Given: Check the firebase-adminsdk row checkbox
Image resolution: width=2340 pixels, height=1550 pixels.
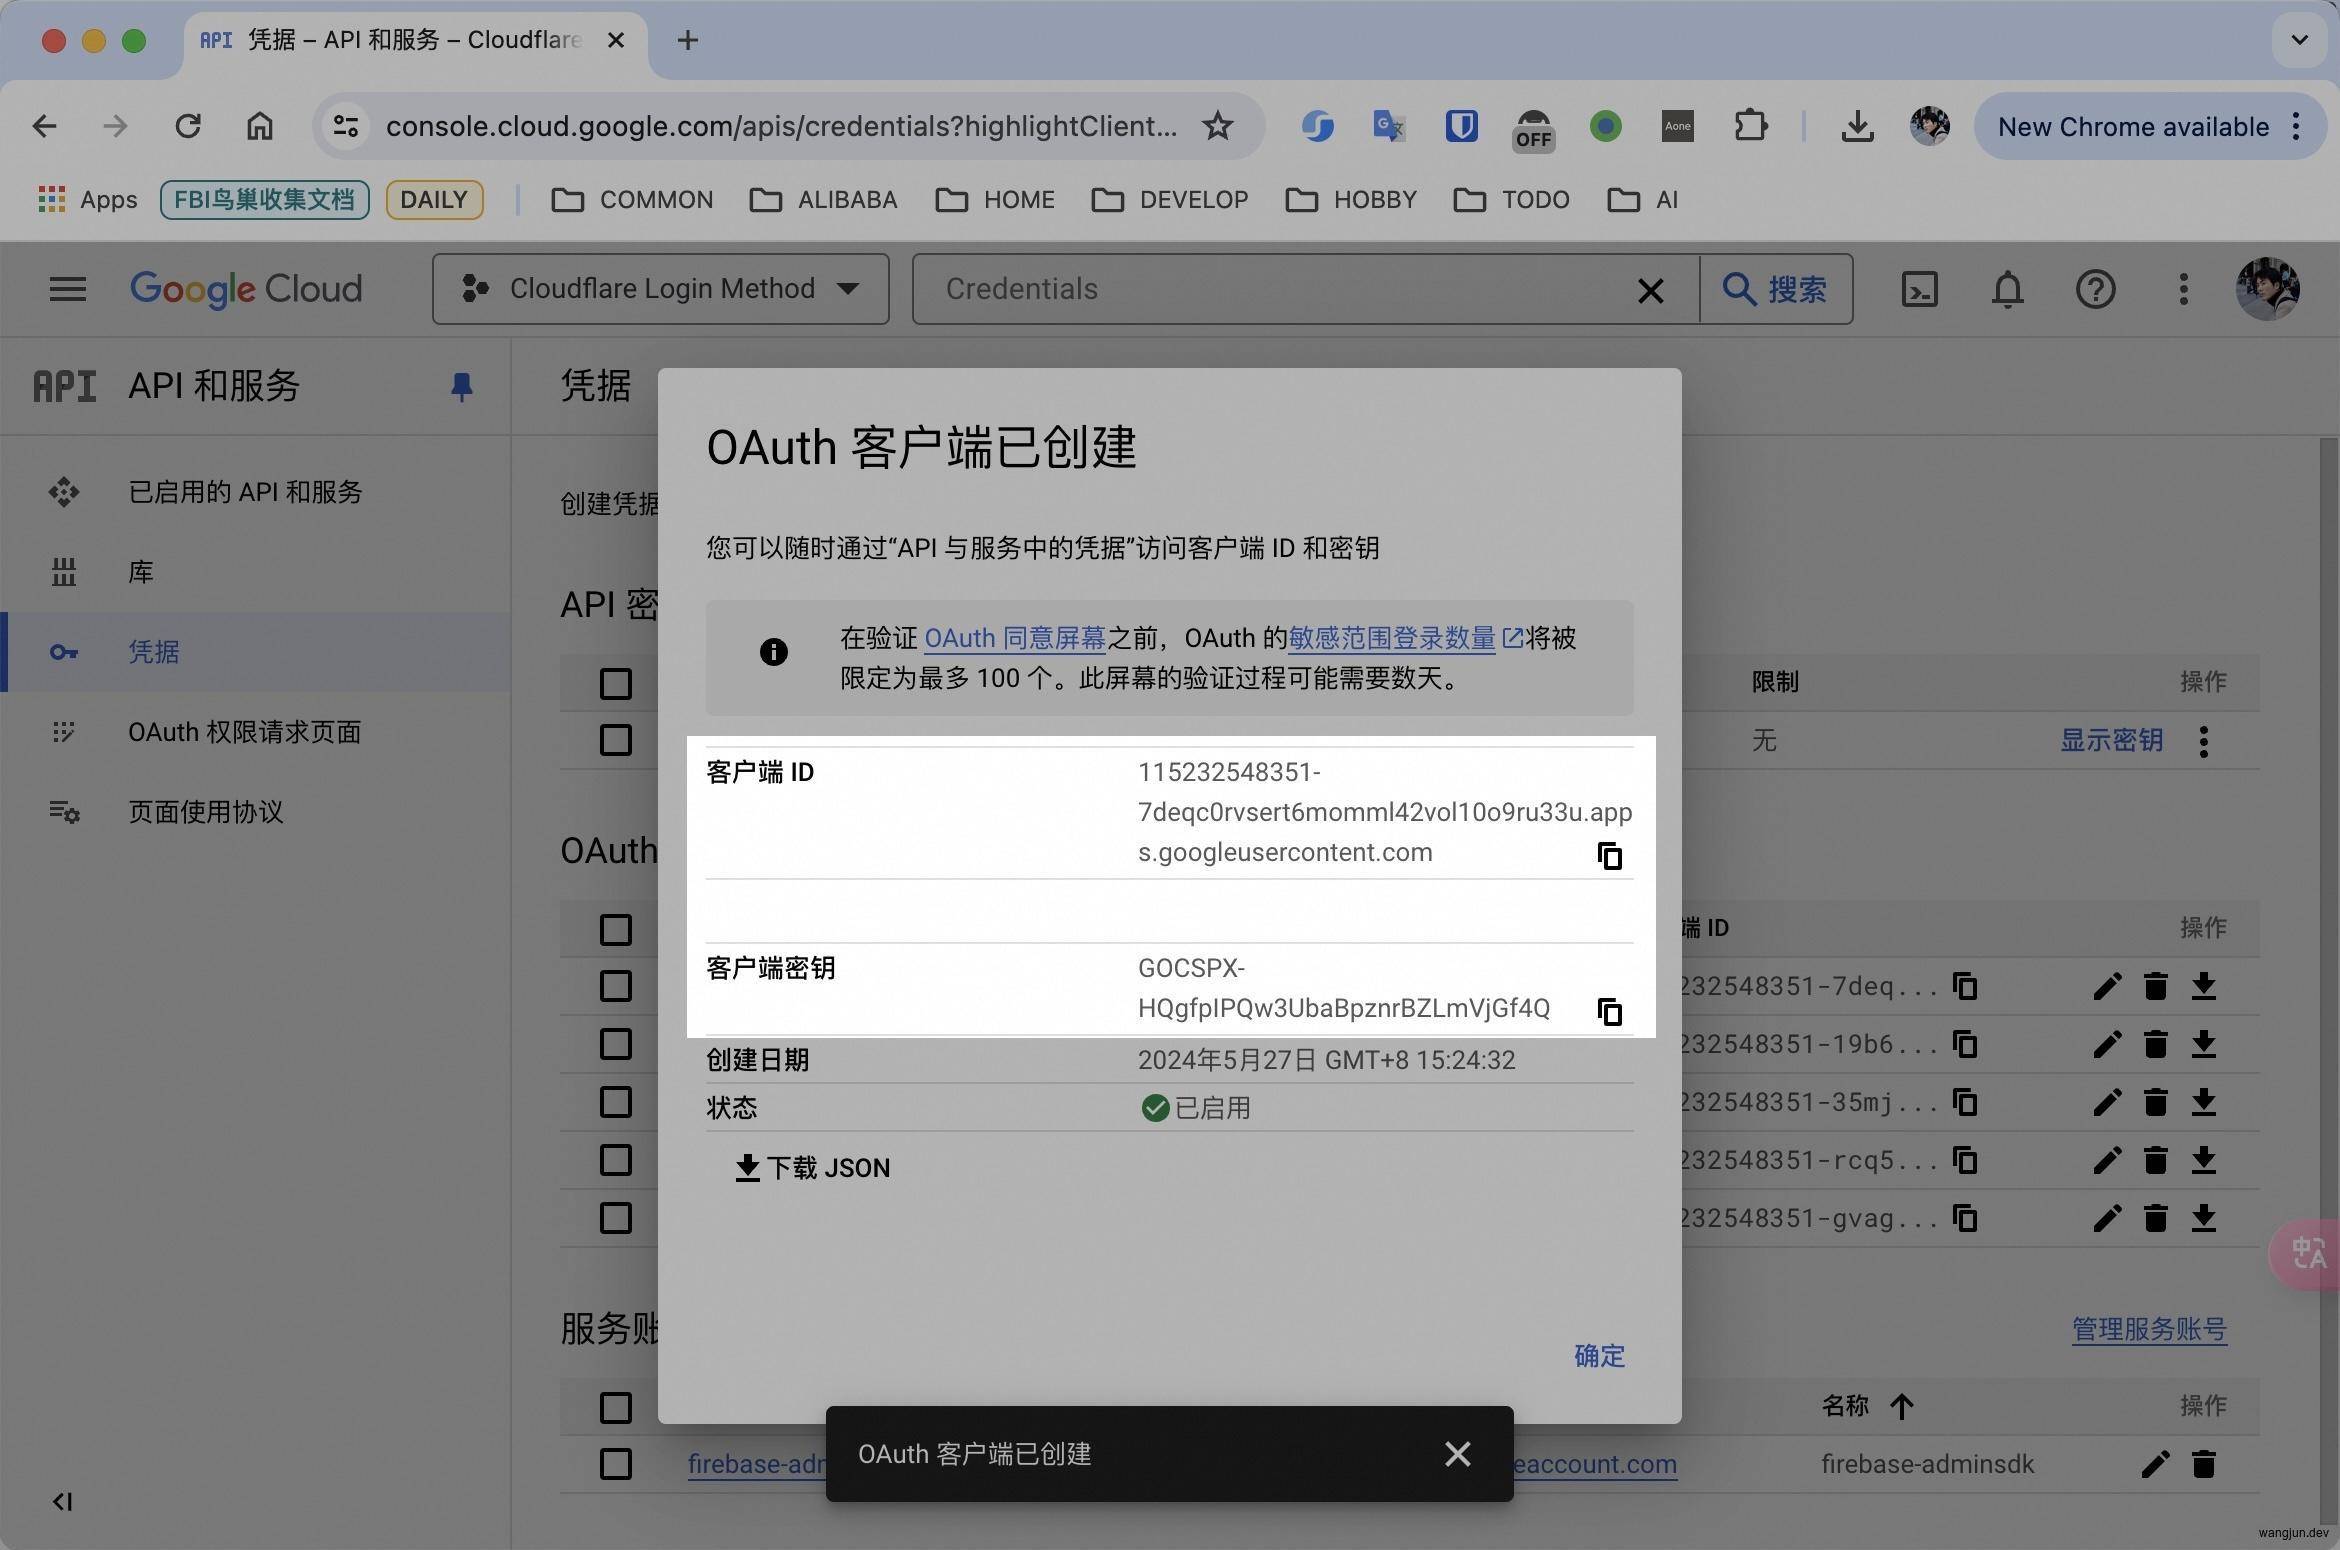Looking at the screenshot, I should pyautogui.click(x=615, y=1464).
